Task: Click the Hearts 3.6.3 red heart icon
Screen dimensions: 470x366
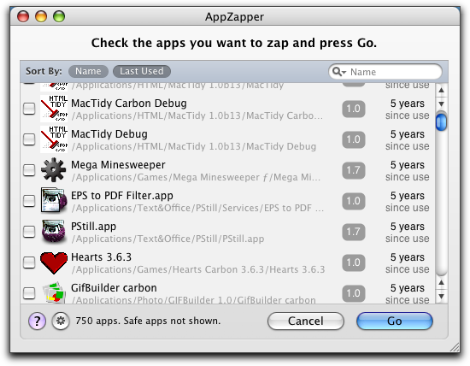Action: point(54,262)
